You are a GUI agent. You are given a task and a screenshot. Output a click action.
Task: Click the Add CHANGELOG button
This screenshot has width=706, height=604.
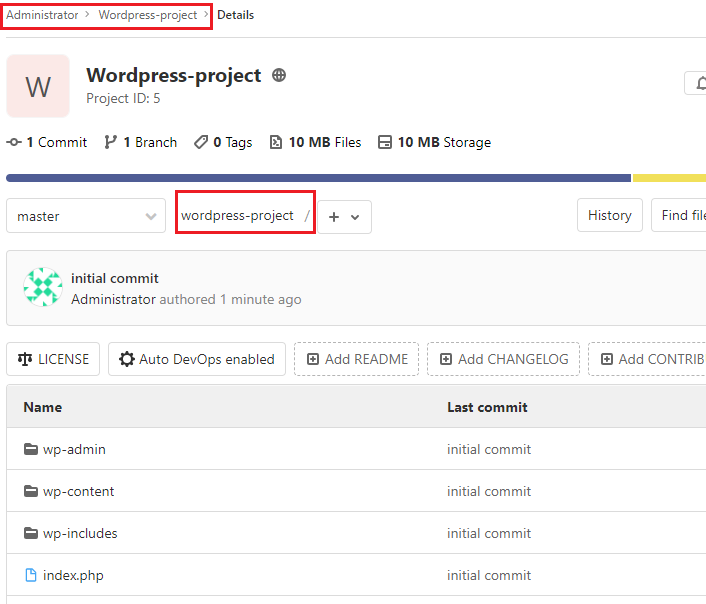503,359
